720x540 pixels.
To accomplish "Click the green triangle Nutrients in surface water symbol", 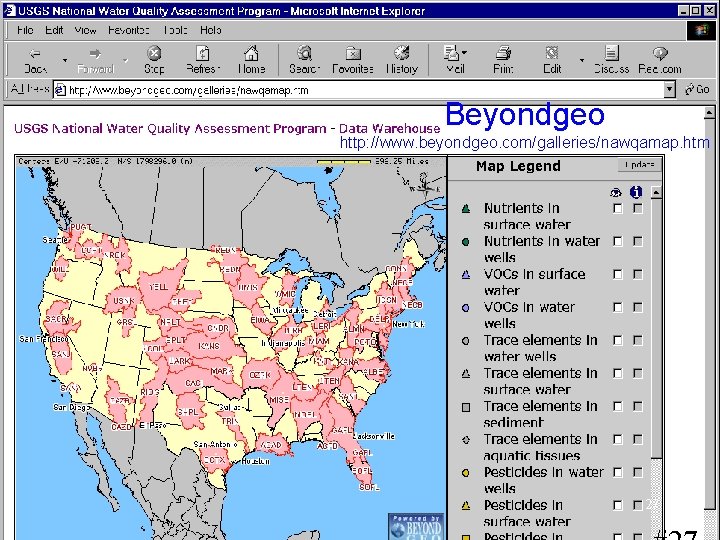I will coord(466,209).
